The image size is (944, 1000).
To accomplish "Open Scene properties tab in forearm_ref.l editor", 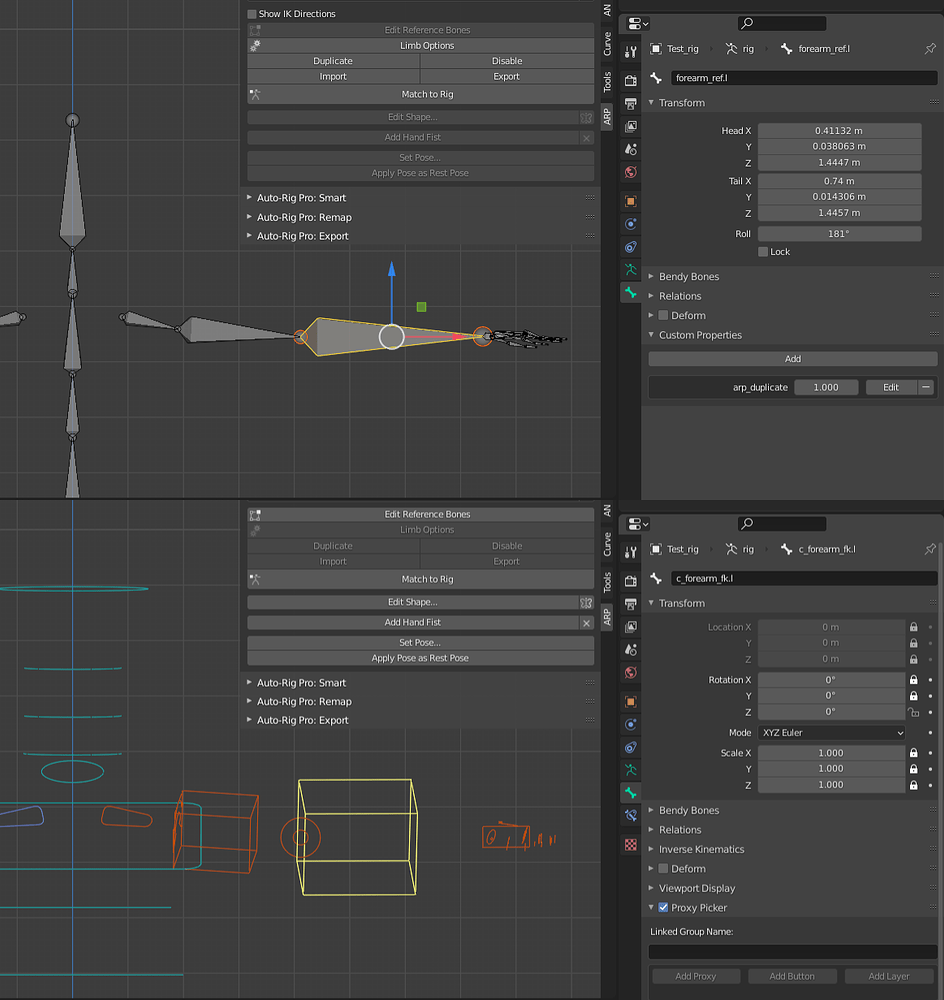I will coord(630,149).
